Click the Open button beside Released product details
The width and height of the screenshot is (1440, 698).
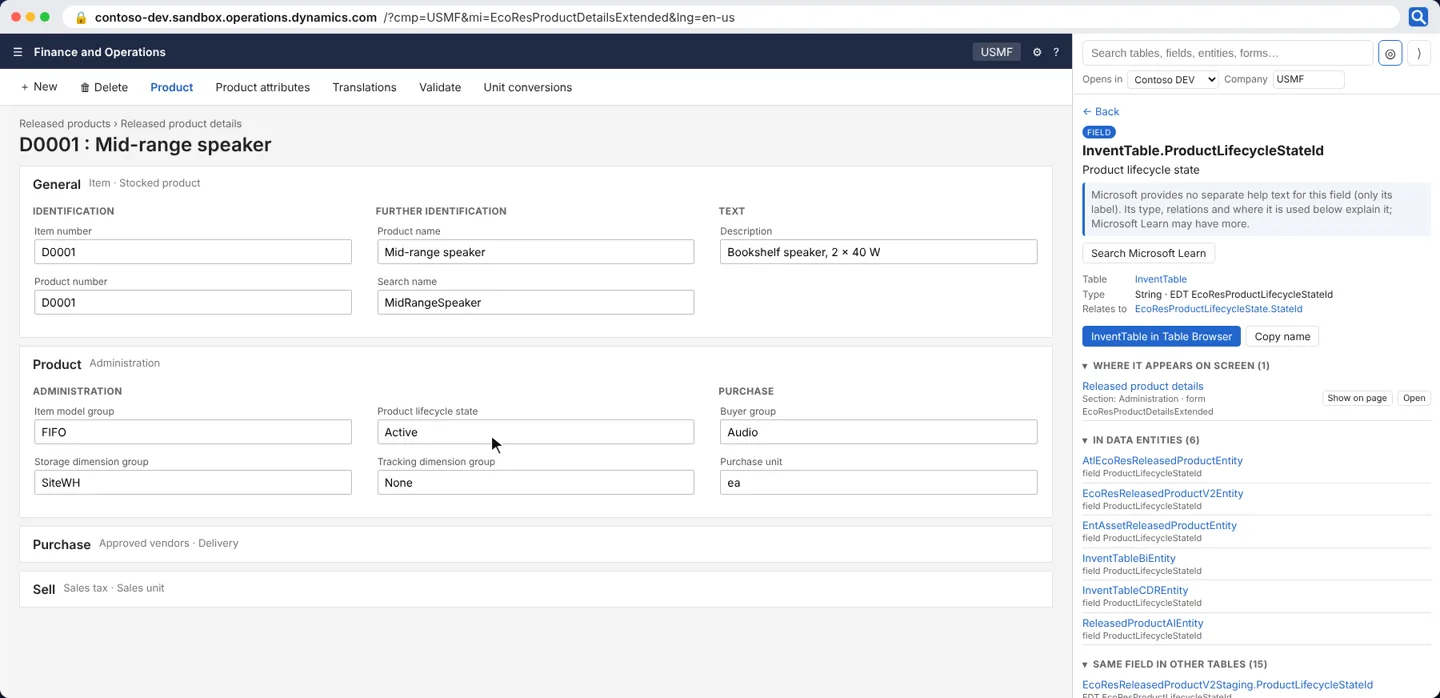pyautogui.click(x=1414, y=398)
